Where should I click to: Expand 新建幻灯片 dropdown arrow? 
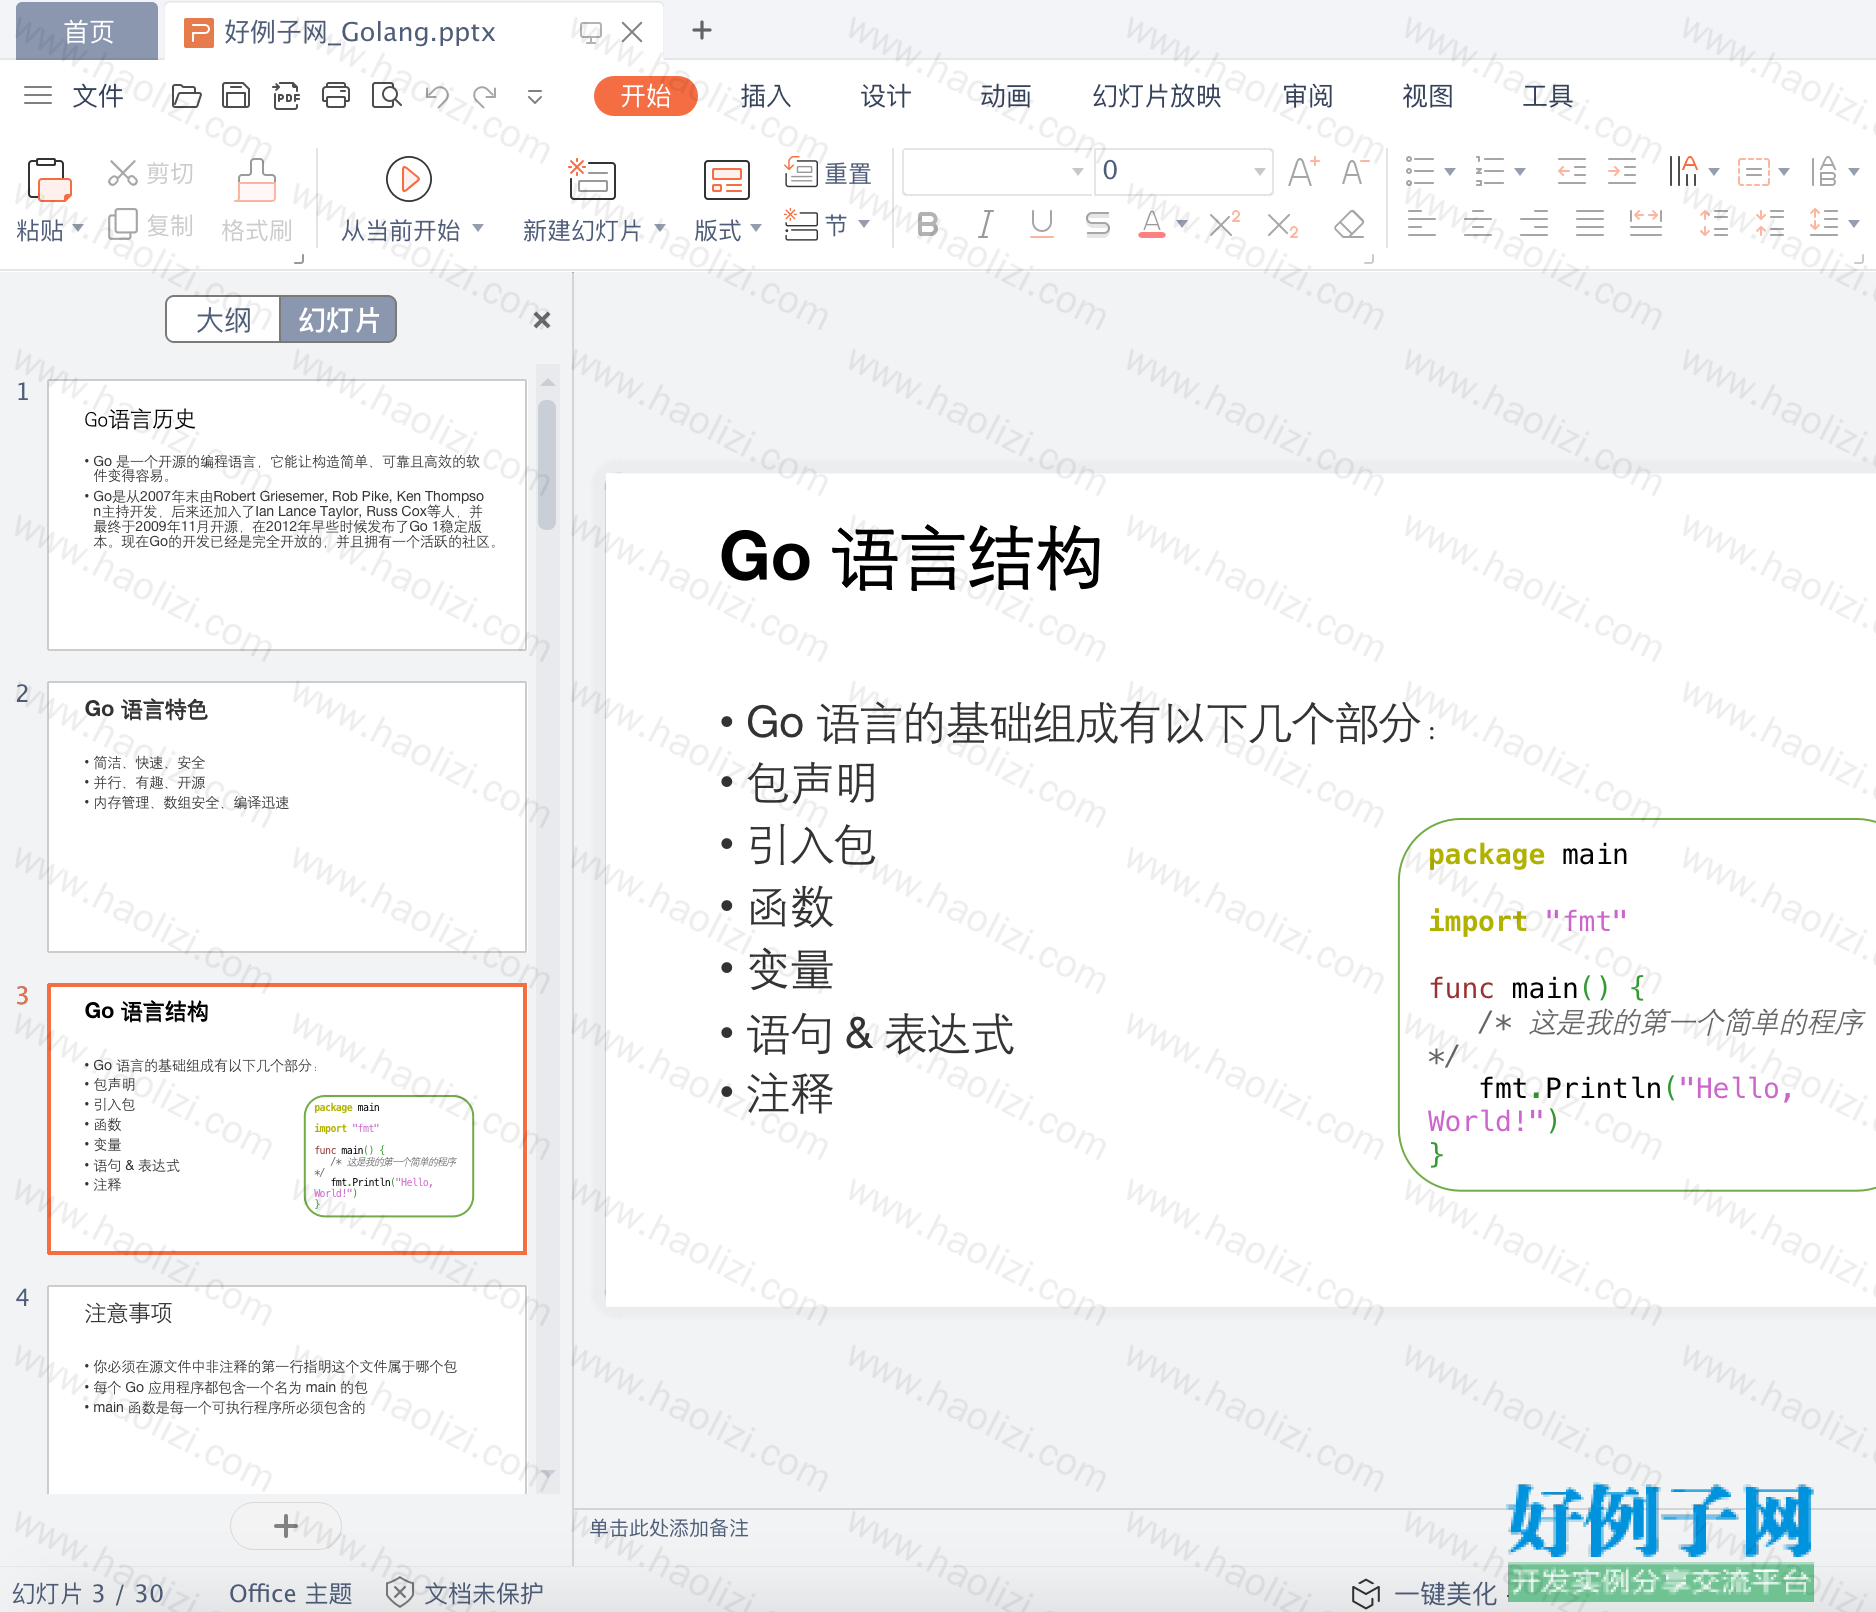[660, 228]
